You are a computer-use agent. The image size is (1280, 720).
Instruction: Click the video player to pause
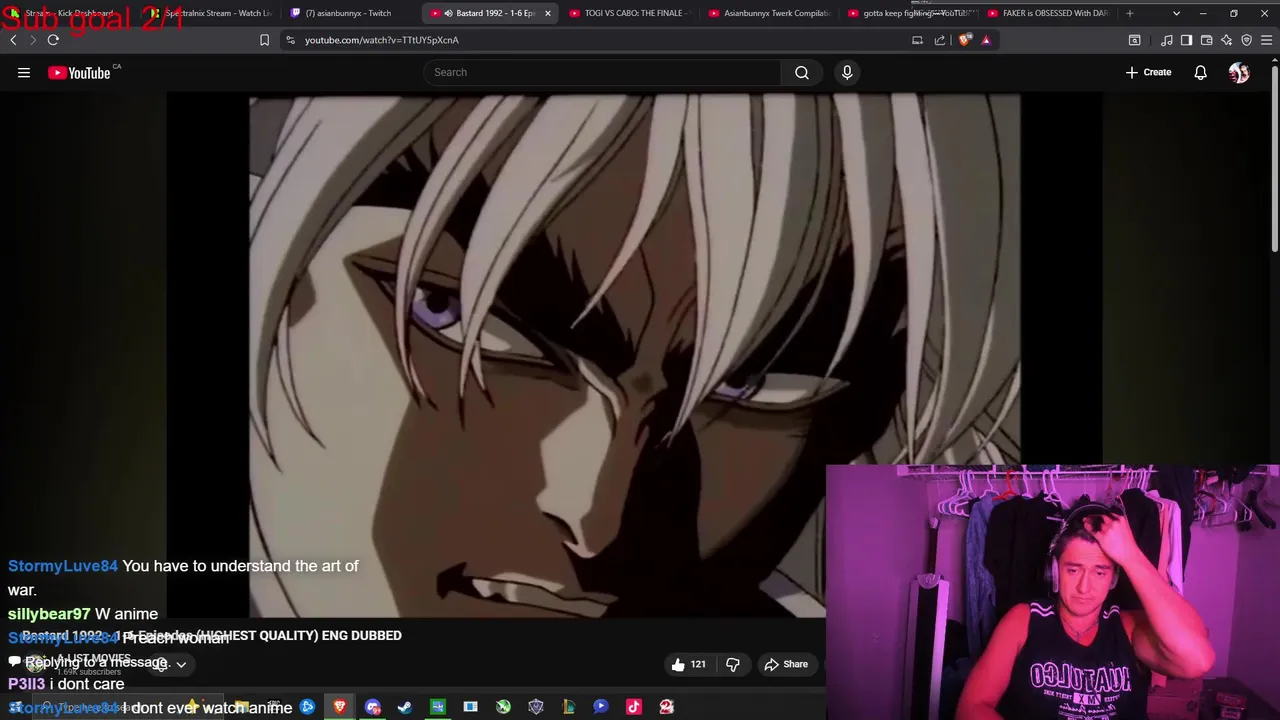tap(634, 355)
